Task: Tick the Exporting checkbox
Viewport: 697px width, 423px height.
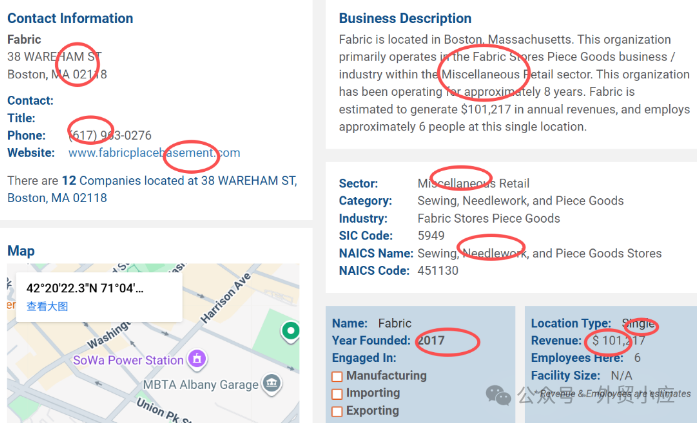Action: coord(337,411)
